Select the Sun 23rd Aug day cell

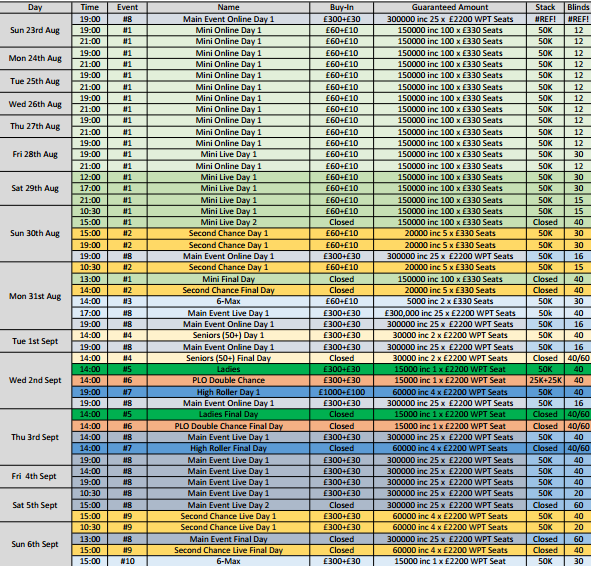(35, 30)
